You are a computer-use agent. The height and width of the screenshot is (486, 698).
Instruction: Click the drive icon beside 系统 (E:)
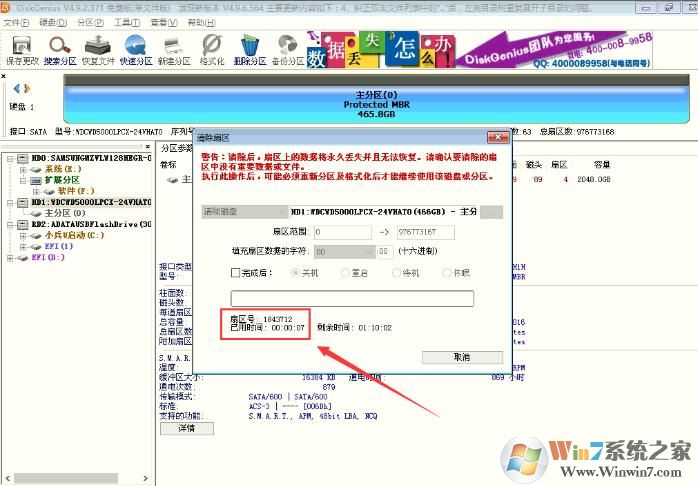pos(36,169)
